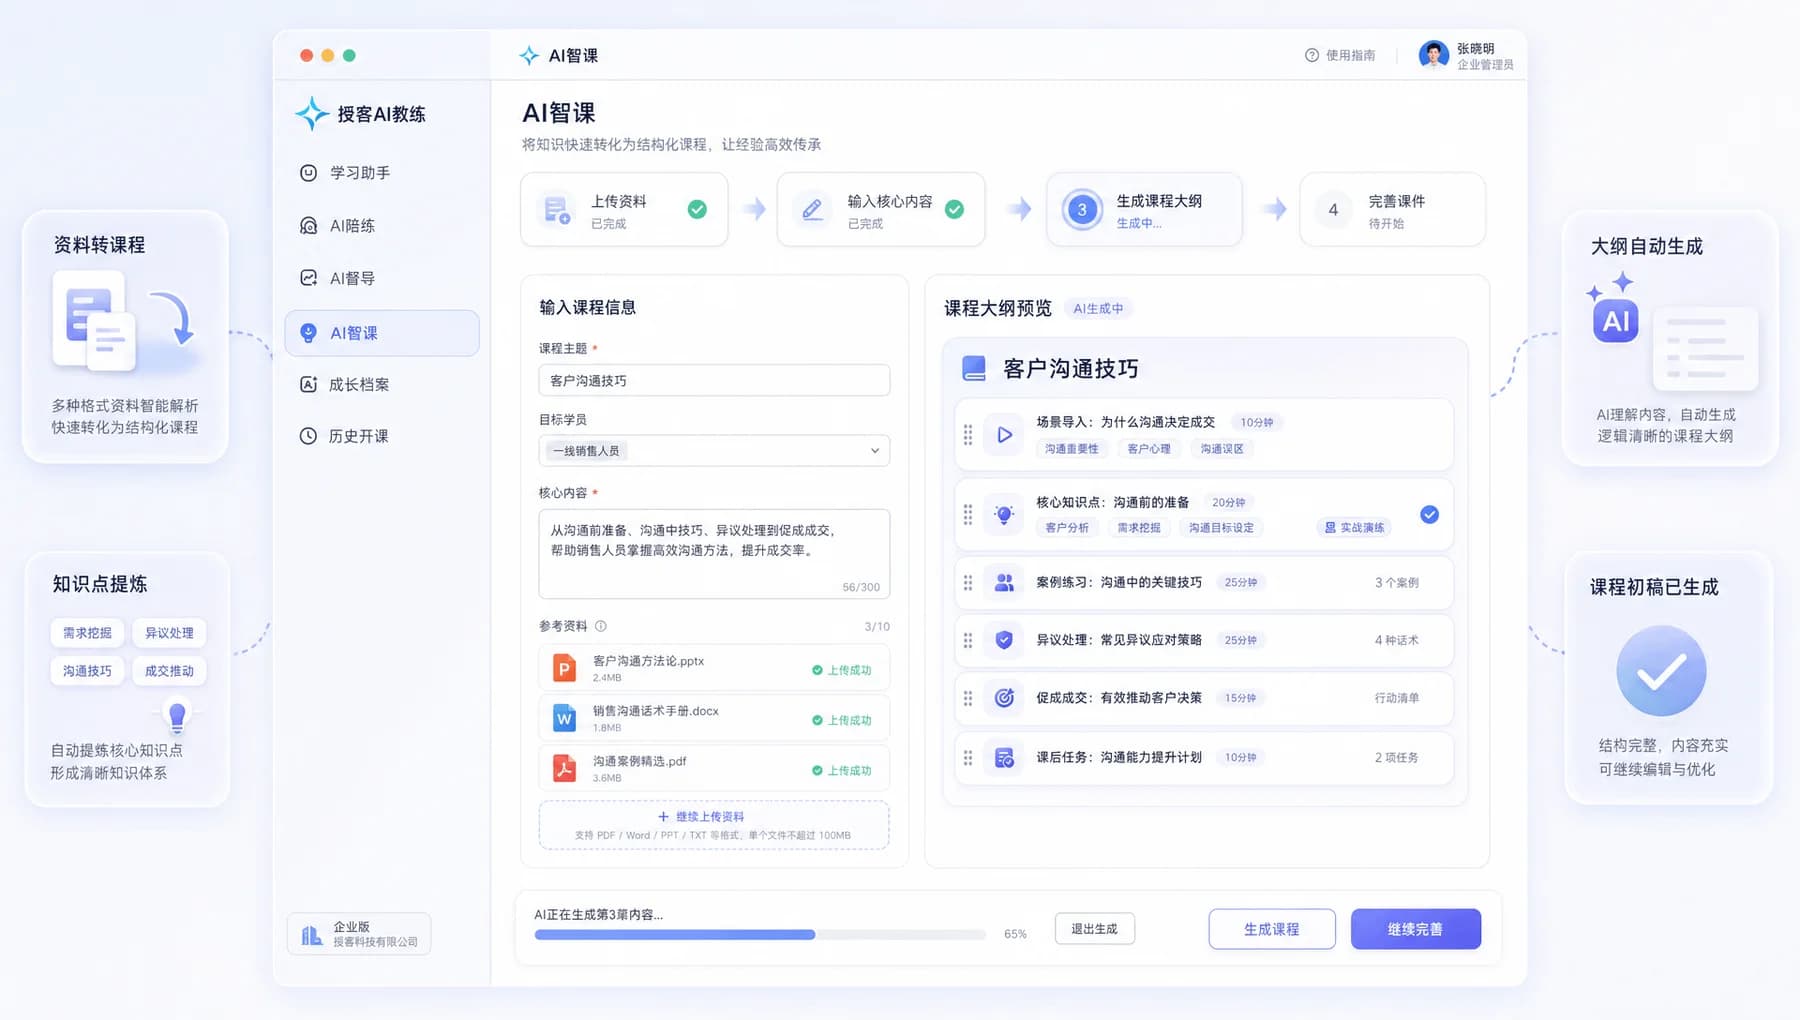Click the 退出生成 button

pos(1094,929)
